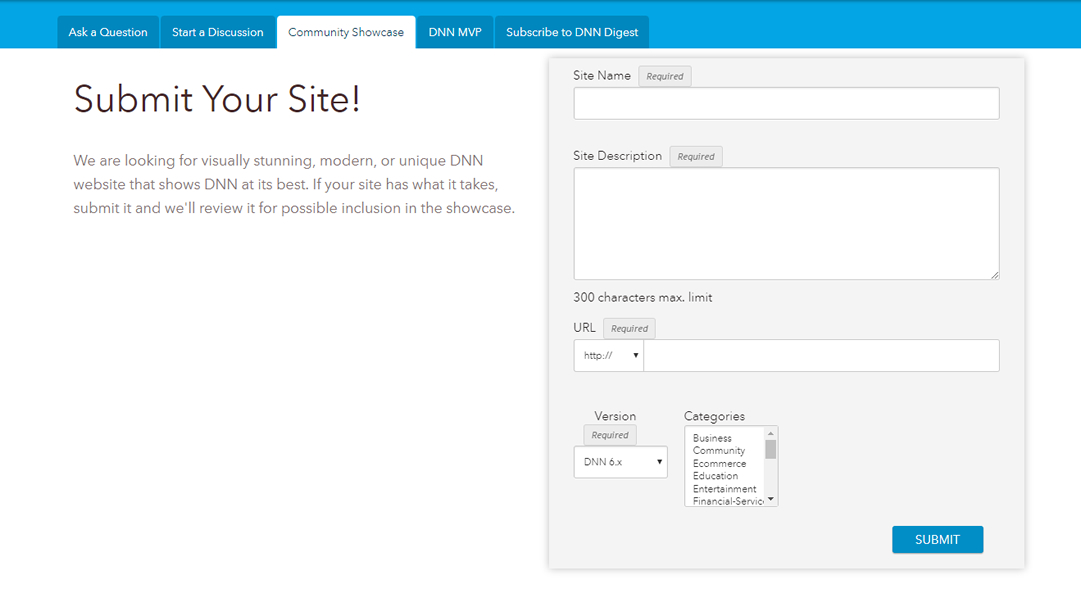Click the Site Name text field
The height and width of the screenshot is (594, 1081).
(786, 103)
